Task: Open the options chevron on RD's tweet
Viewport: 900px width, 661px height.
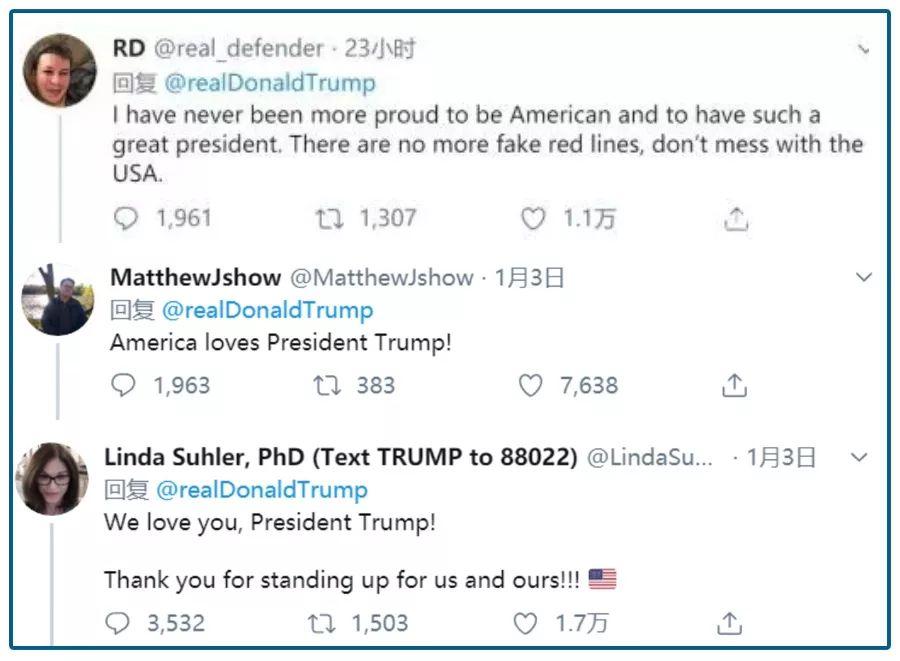Action: pyautogui.click(x=864, y=48)
